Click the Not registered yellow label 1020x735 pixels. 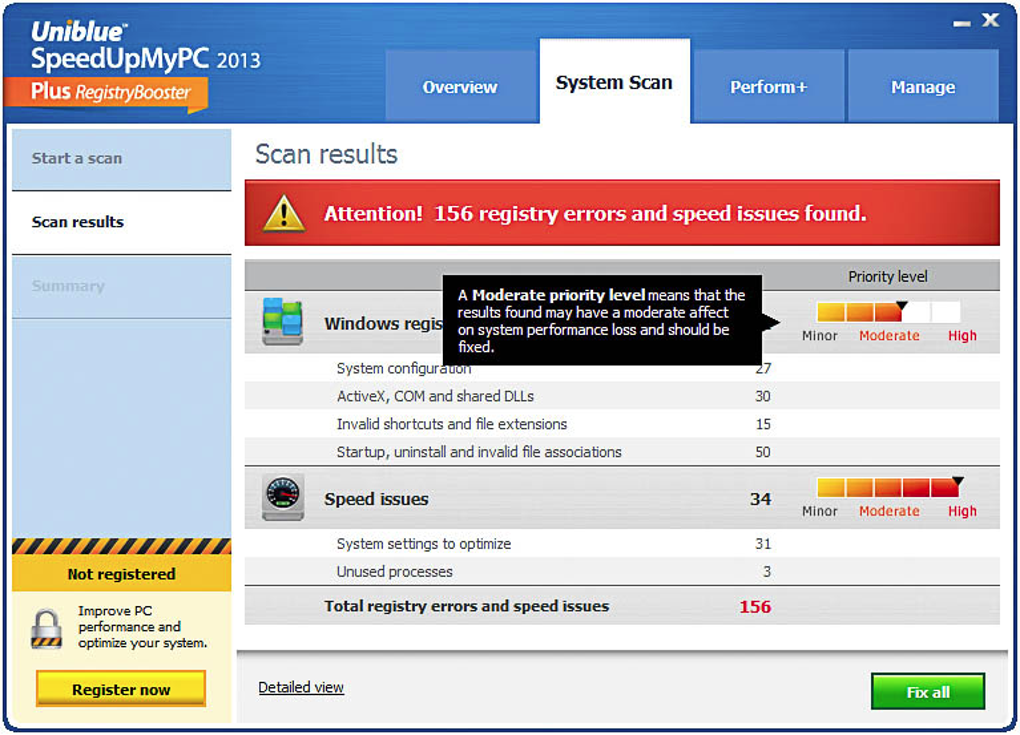pos(122,574)
